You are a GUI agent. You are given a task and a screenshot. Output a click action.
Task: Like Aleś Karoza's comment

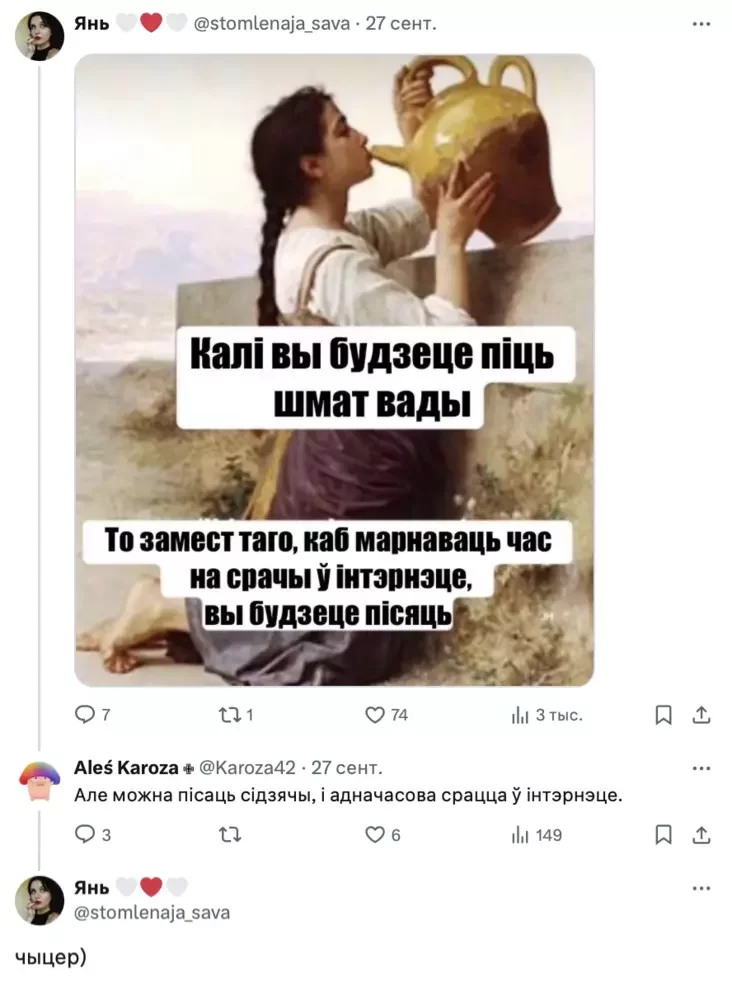tap(382, 834)
